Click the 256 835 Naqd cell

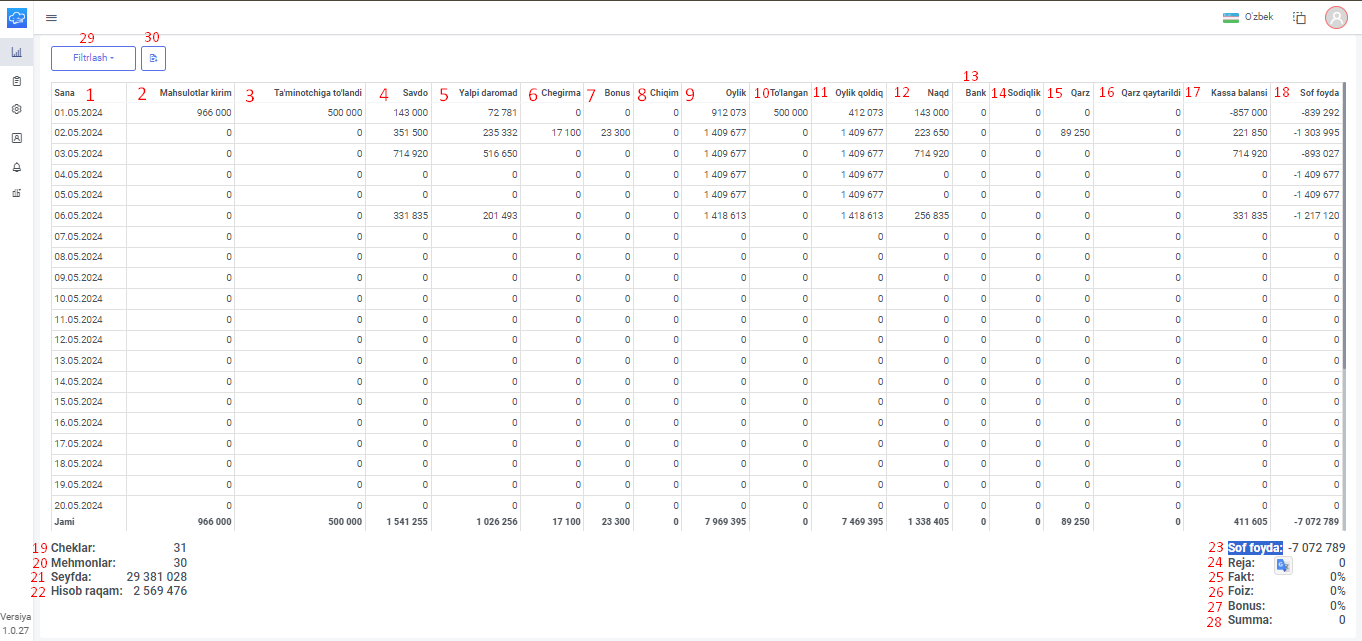(932, 215)
